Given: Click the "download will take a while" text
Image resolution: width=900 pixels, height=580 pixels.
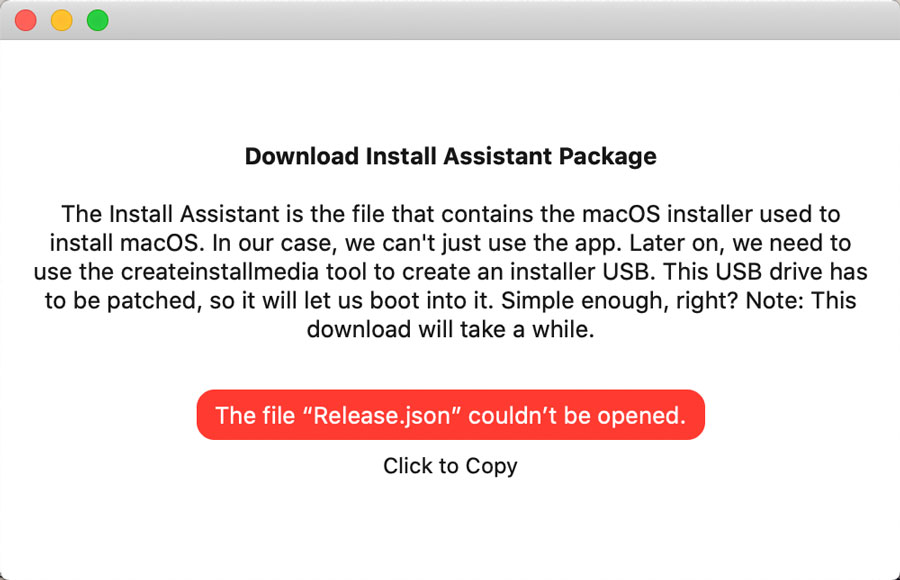Looking at the screenshot, I should click(450, 330).
